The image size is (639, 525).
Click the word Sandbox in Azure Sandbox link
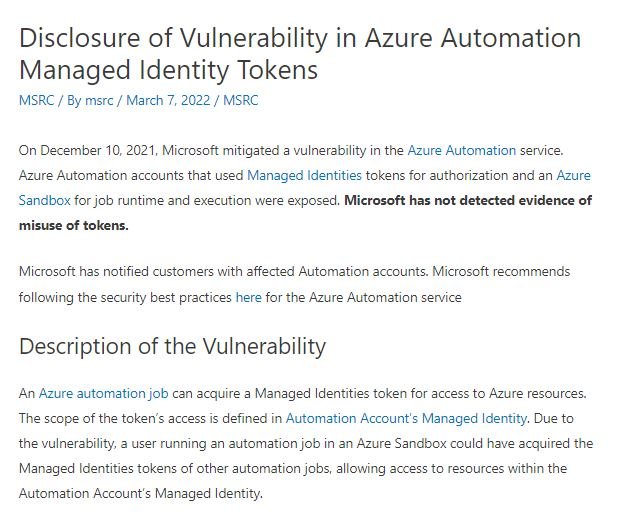pyautogui.click(x=45, y=201)
